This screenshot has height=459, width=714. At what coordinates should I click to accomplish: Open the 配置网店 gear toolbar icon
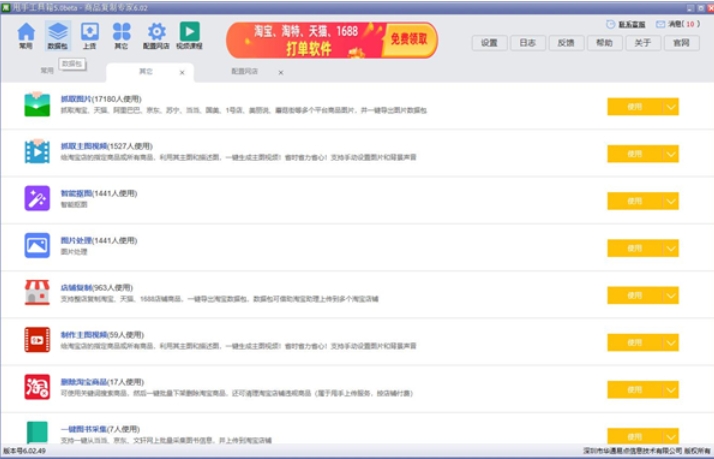coord(156,36)
